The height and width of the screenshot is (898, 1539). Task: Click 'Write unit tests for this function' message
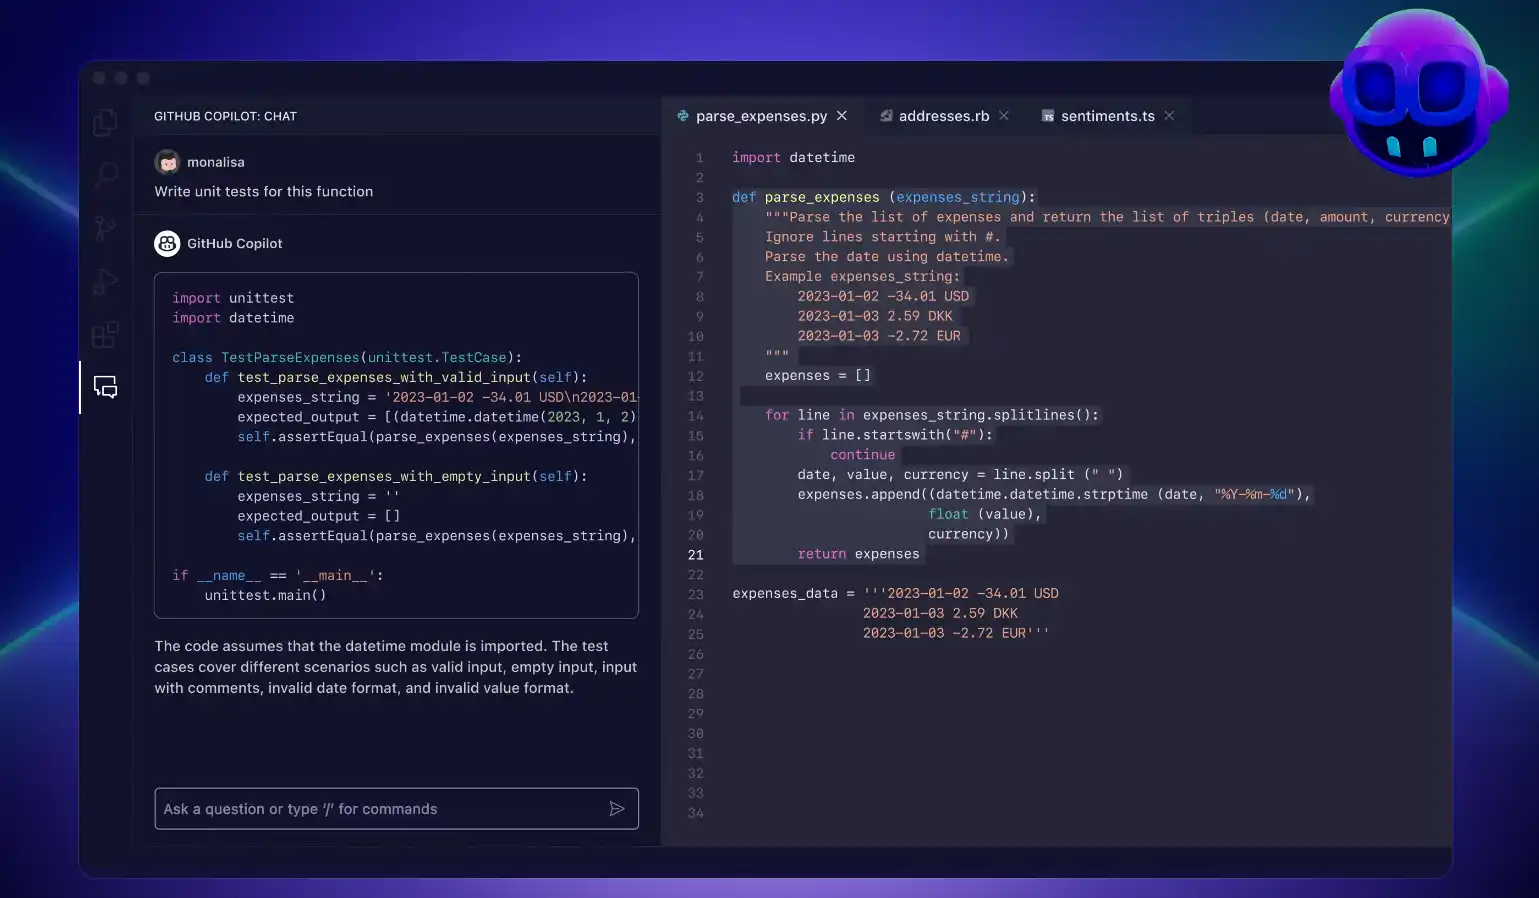[264, 191]
